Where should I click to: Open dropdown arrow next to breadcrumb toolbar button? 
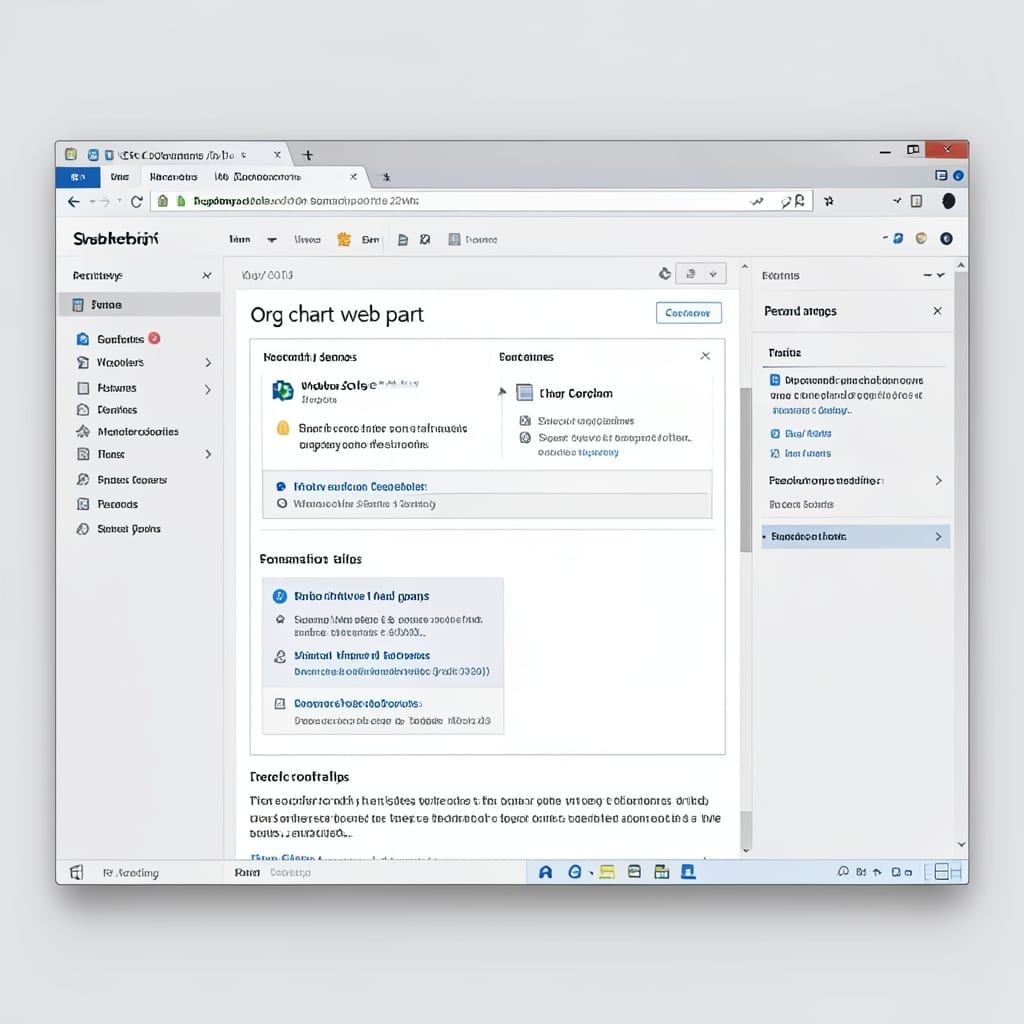coord(713,274)
